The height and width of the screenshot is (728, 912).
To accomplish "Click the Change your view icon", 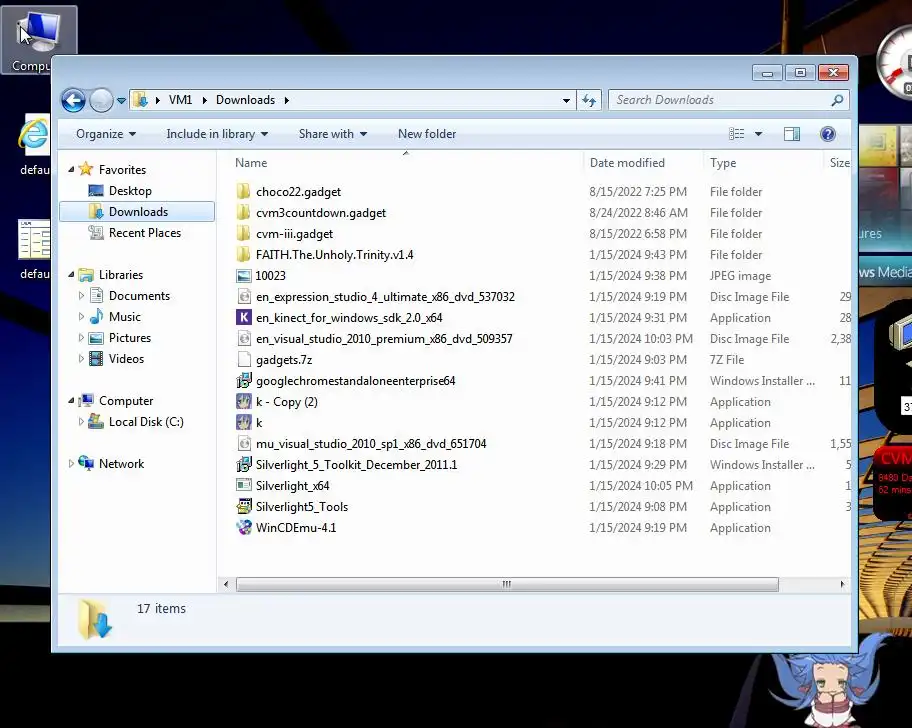I will click(736, 134).
